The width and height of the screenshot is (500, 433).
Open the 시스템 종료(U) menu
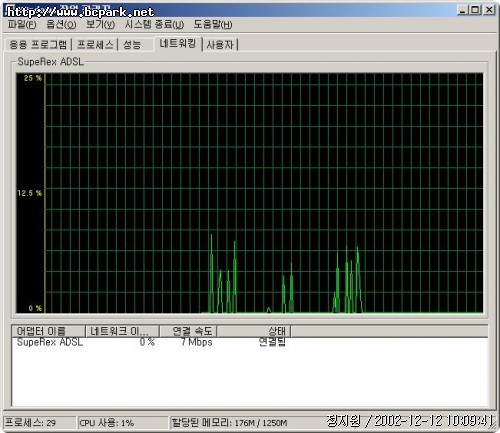(154, 24)
